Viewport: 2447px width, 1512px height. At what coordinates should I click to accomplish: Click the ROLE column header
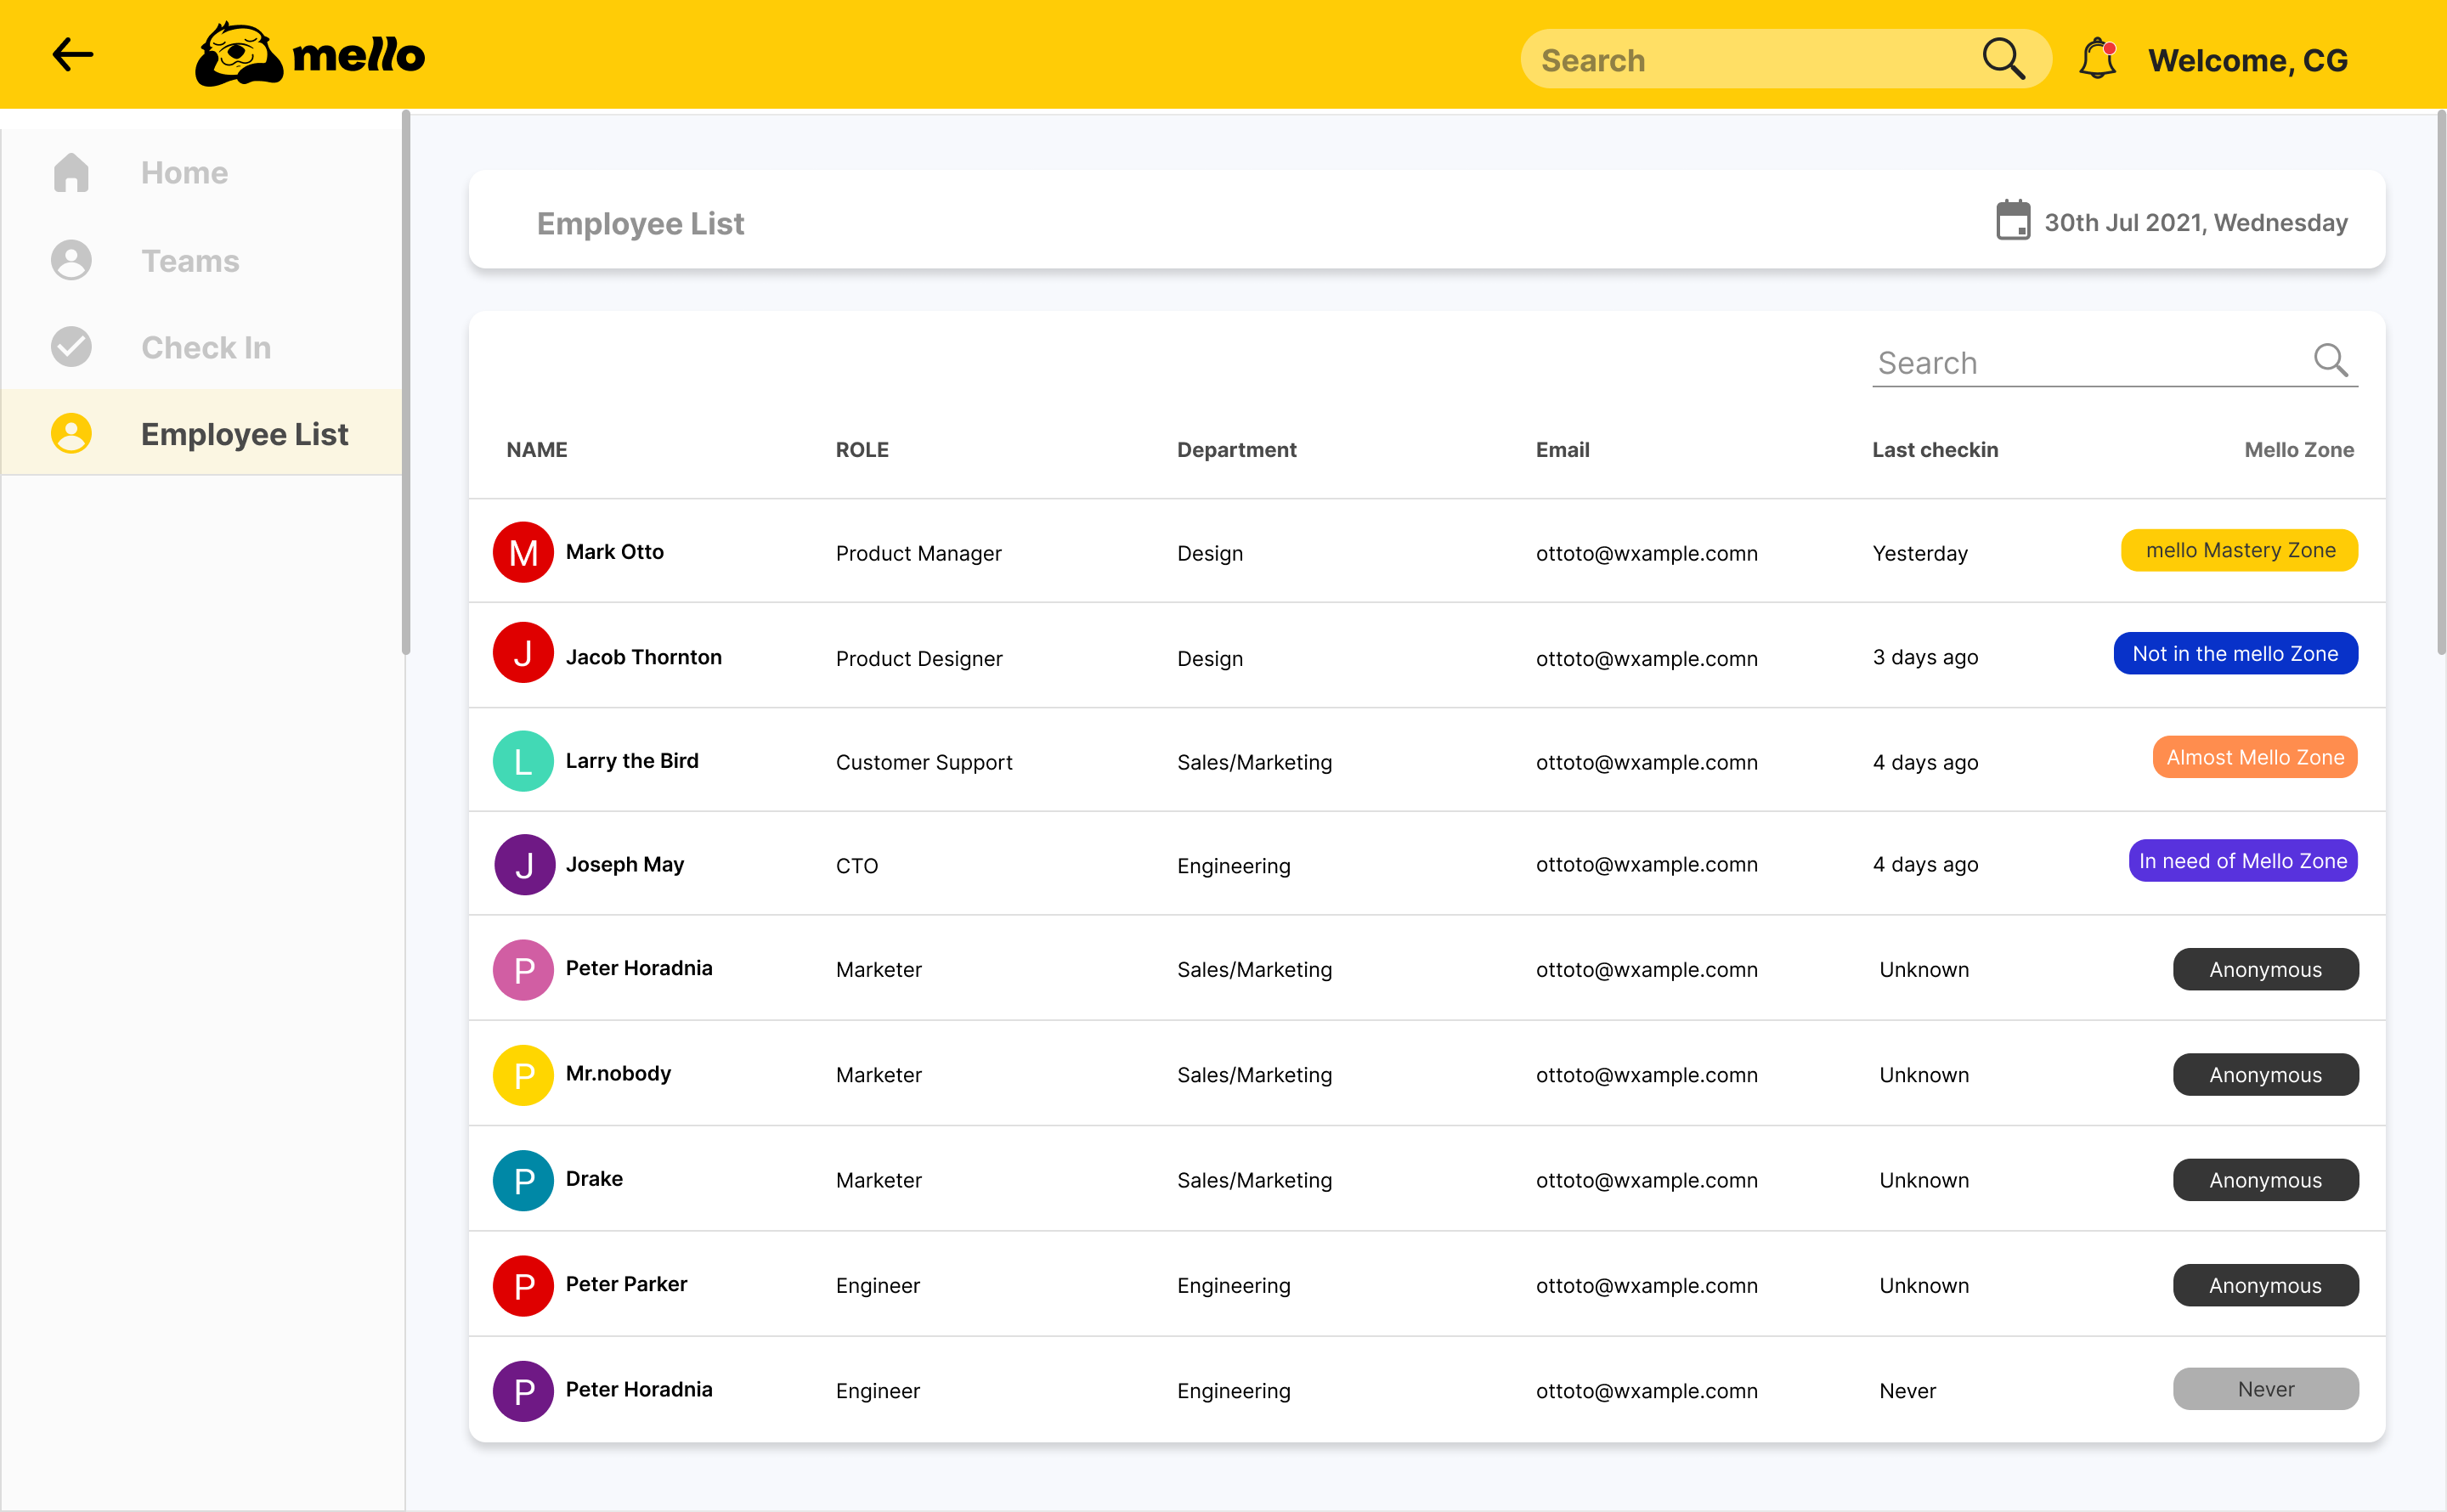[x=862, y=450]
